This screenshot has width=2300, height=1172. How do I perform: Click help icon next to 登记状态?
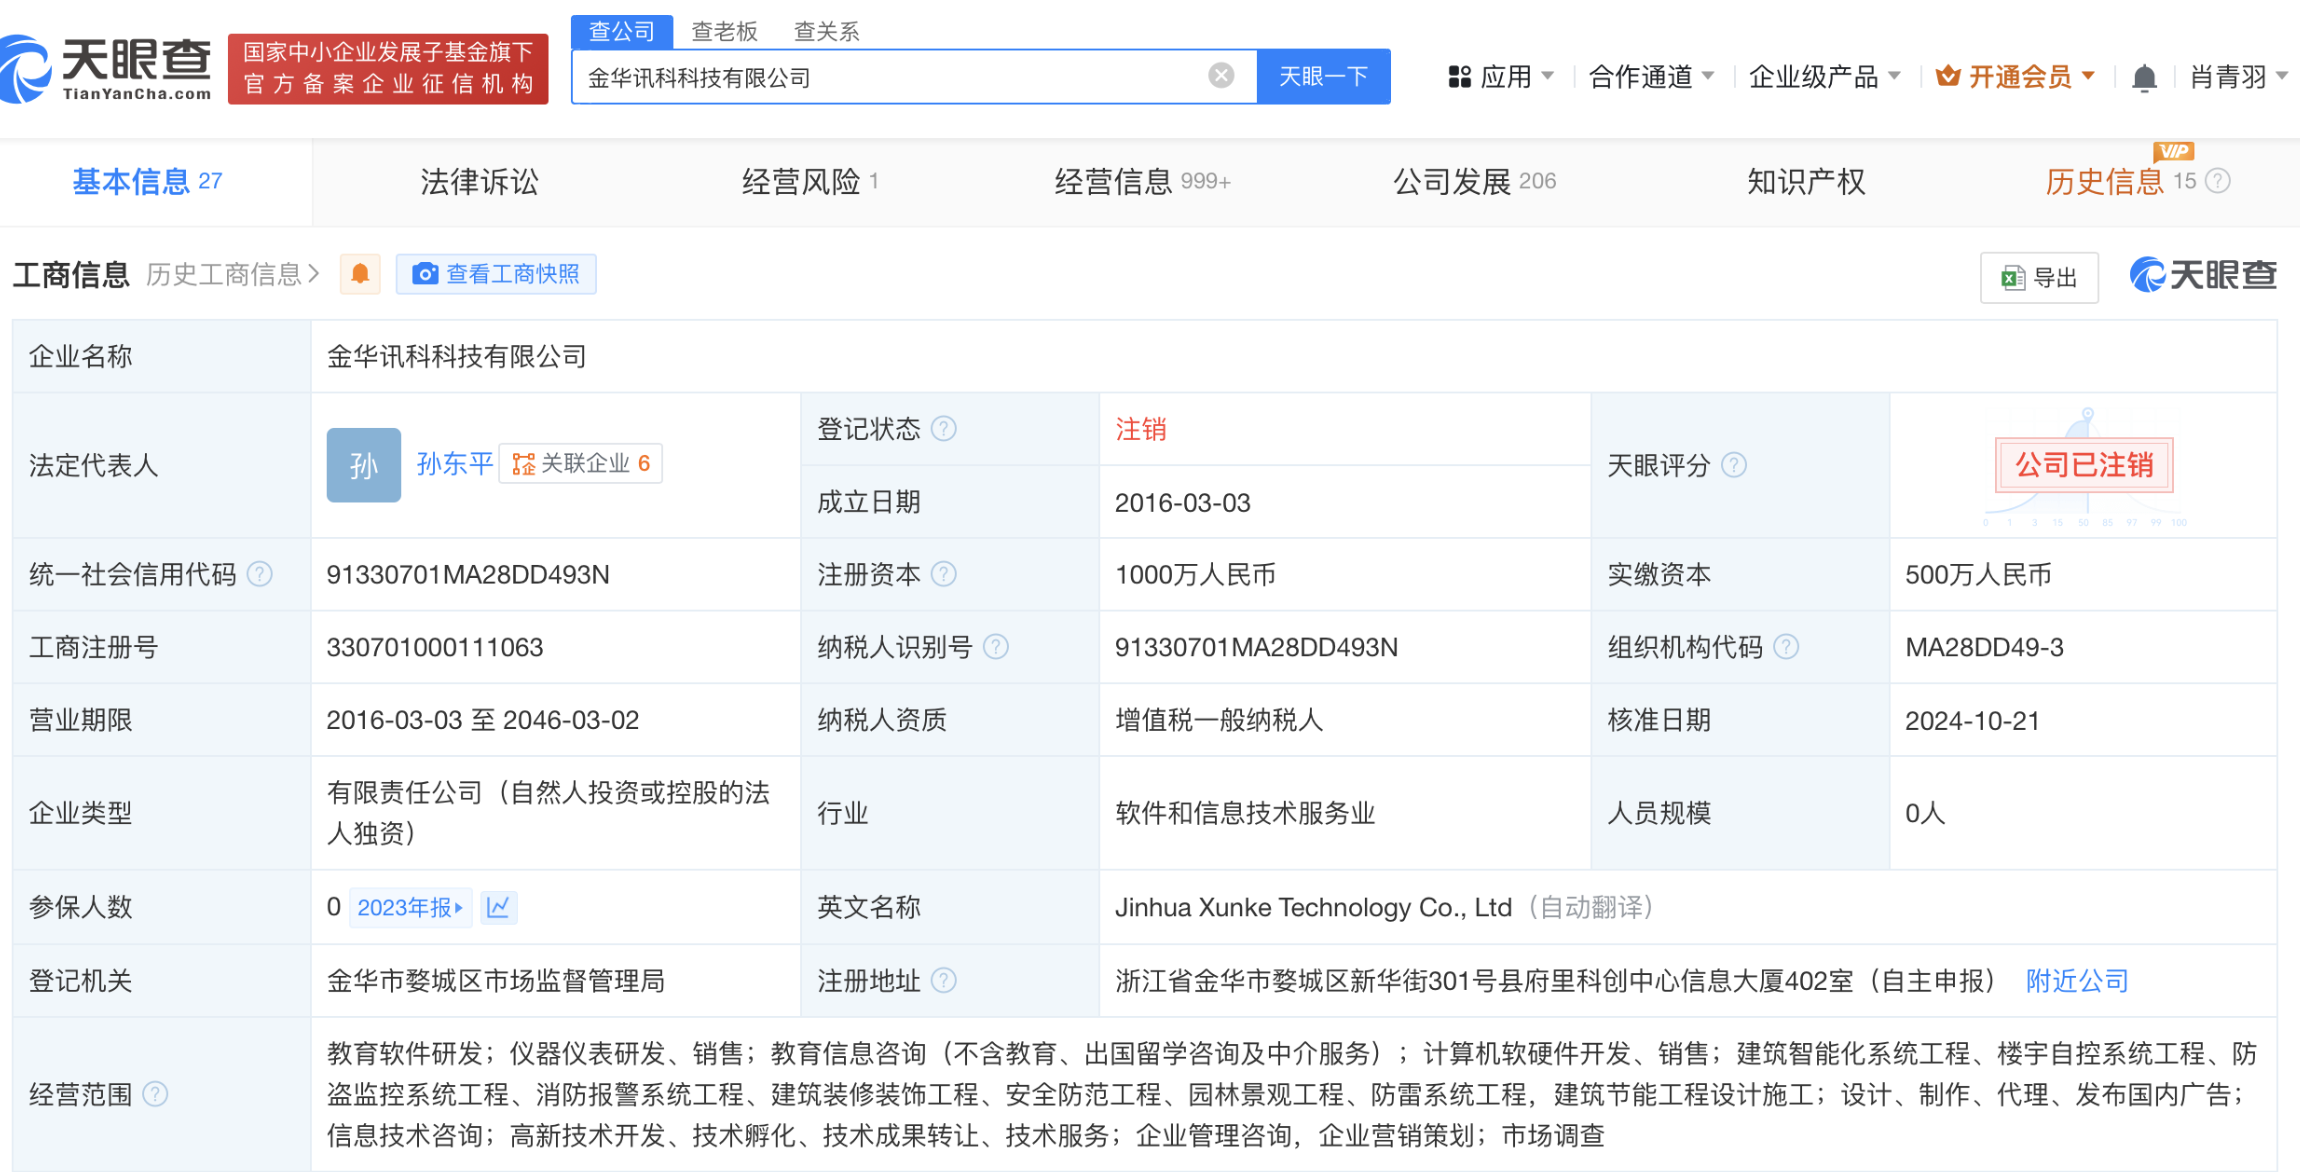tap(943, 429)
